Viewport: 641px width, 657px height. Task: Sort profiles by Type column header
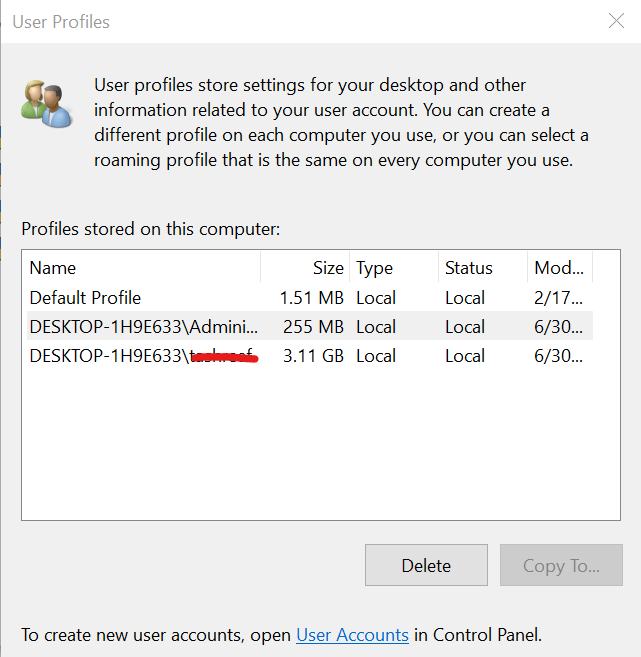pyautogui.click(x=394, y=268)
